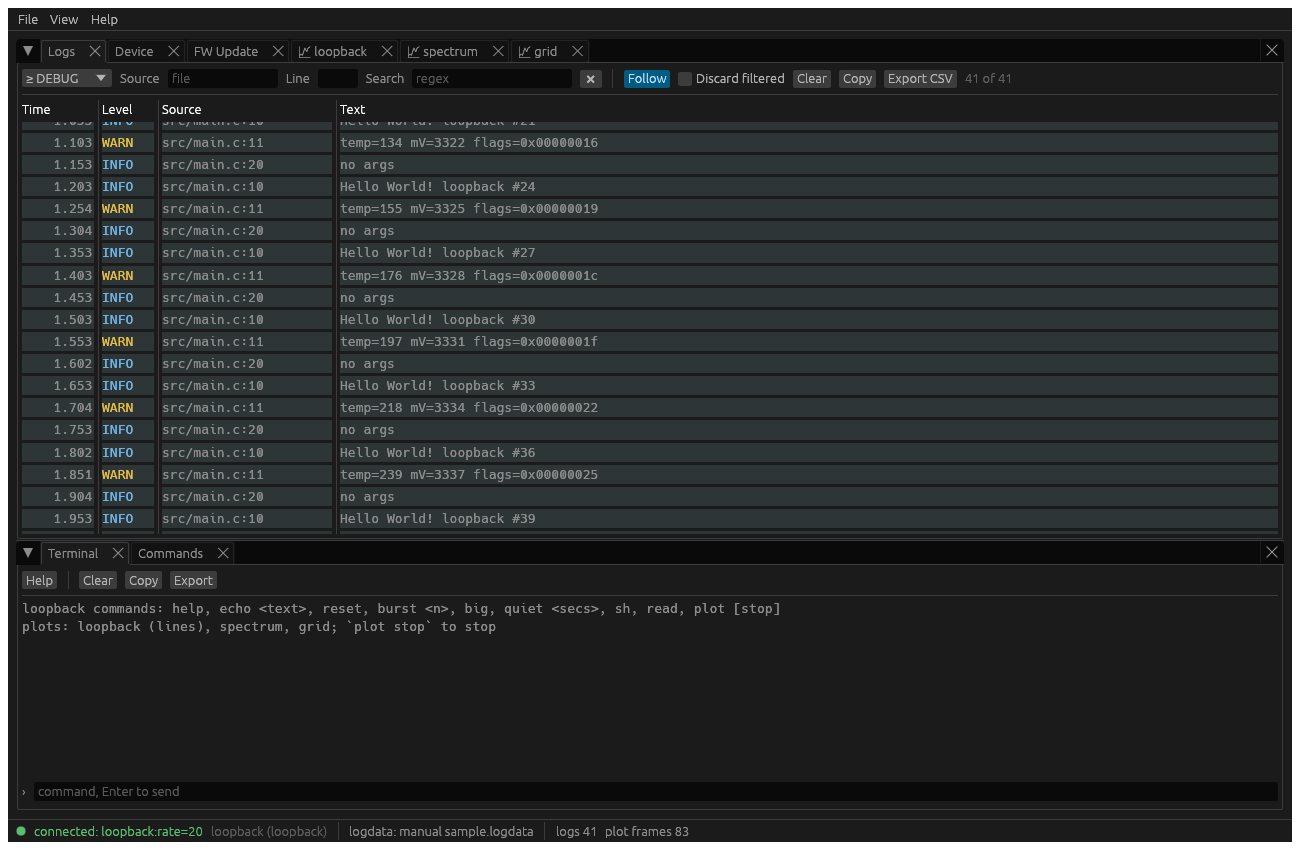Close the Logs tab

coord(95,51)
